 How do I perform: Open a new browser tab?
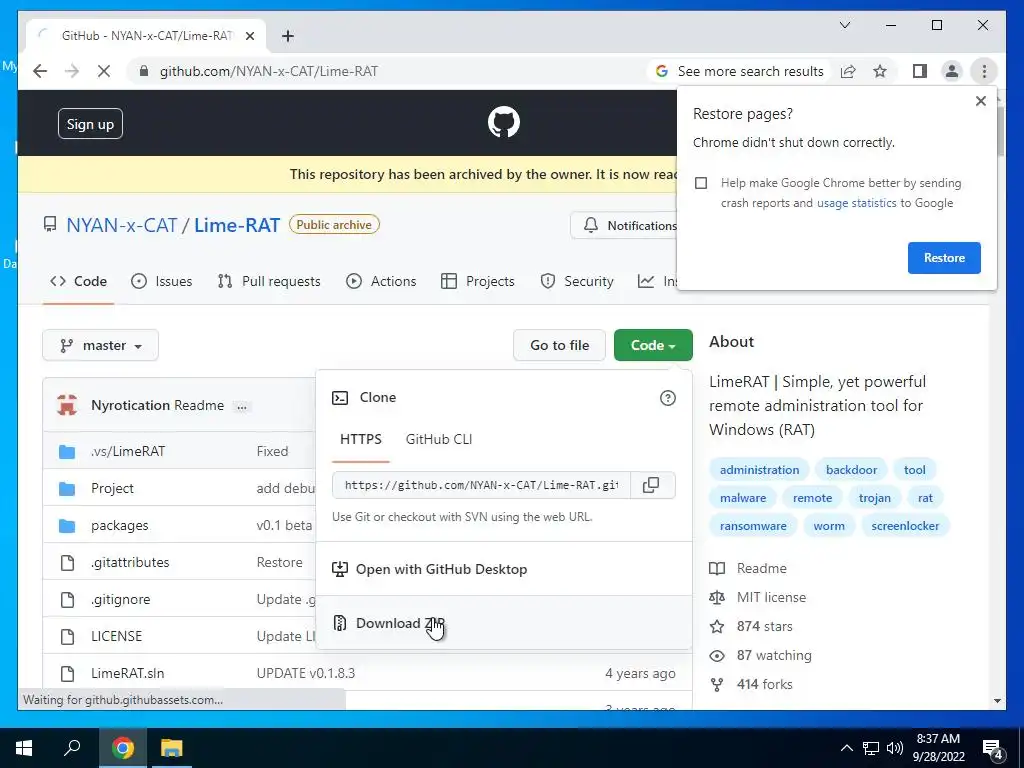point(287,36)
